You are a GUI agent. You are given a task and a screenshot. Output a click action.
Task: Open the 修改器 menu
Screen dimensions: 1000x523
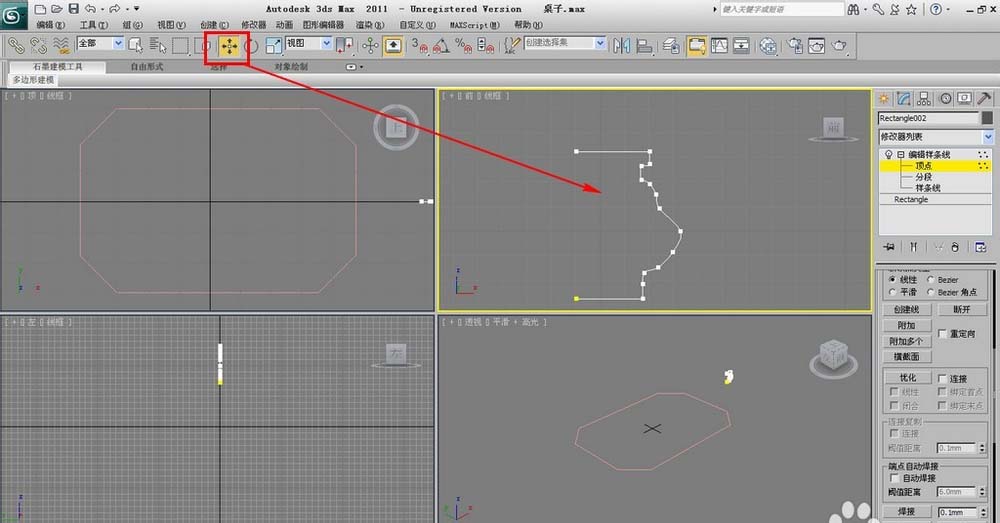(x=253, y=25)
